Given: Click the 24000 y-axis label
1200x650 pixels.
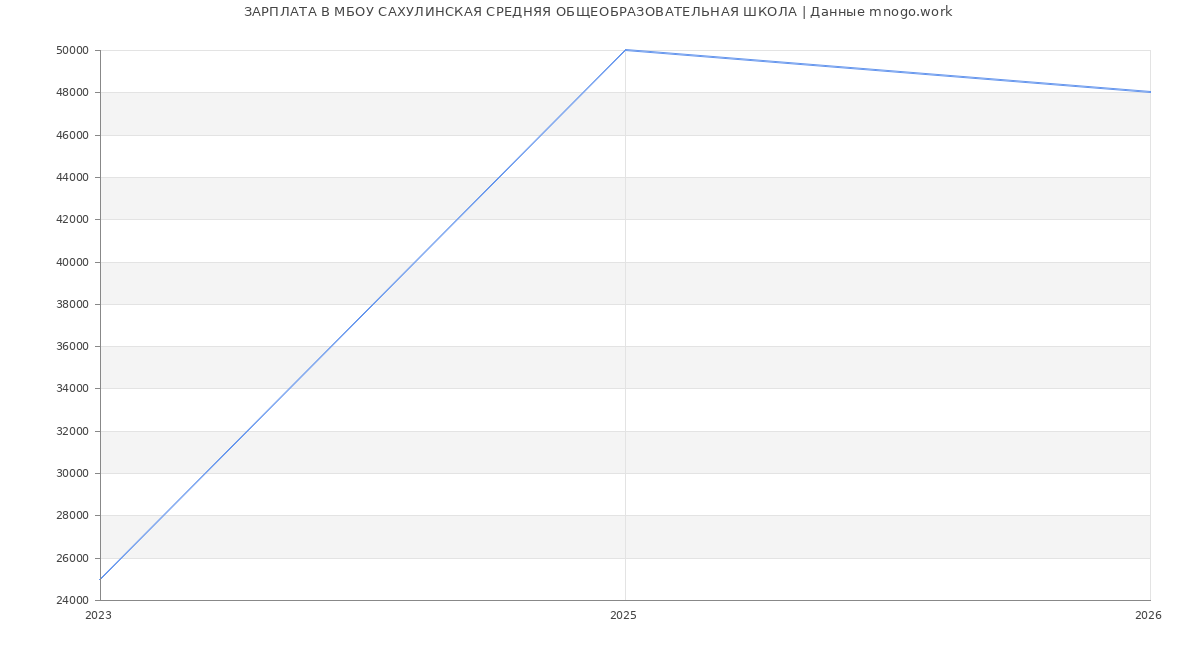Looking at the screenshot, I should (73, 600).
